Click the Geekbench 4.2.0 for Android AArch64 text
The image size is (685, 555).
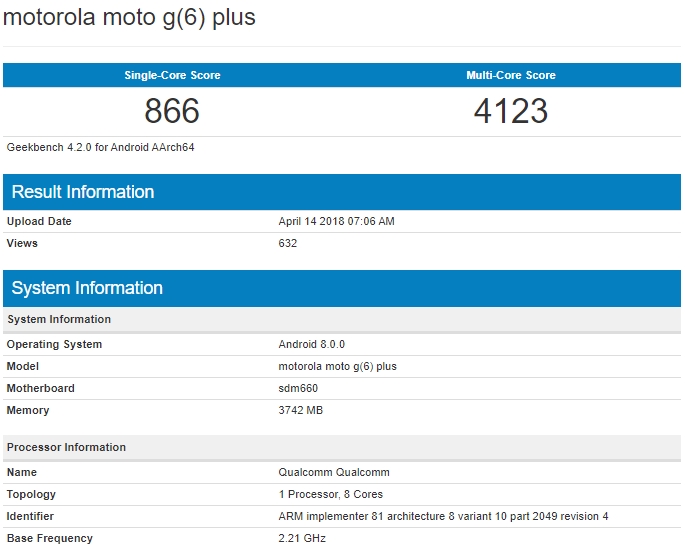point(100,147)
